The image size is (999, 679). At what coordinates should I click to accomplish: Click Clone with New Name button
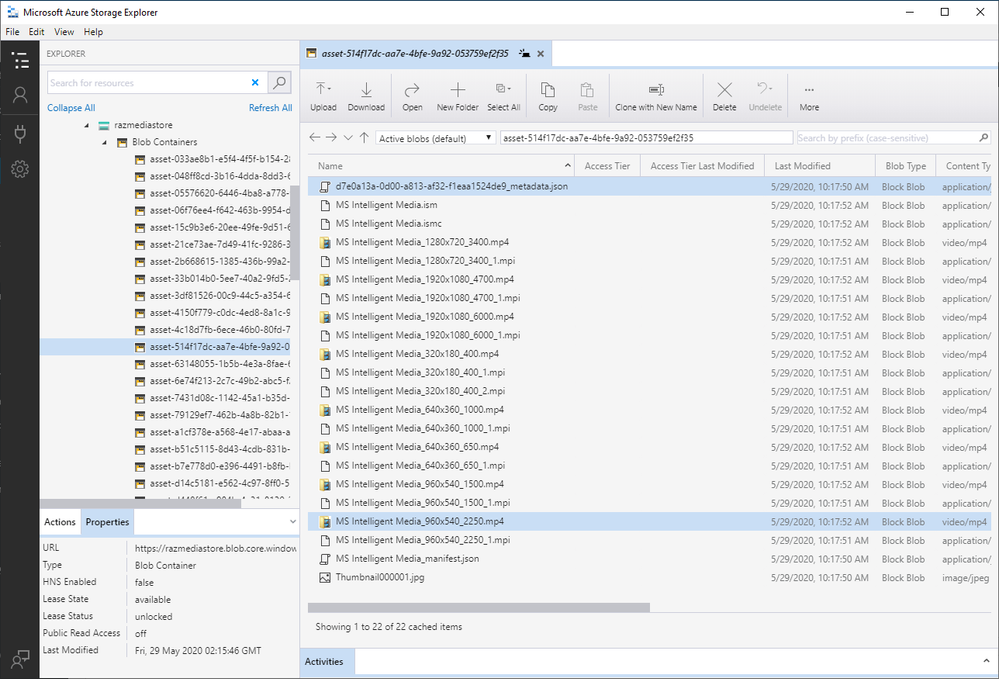[x=656, y=96]
